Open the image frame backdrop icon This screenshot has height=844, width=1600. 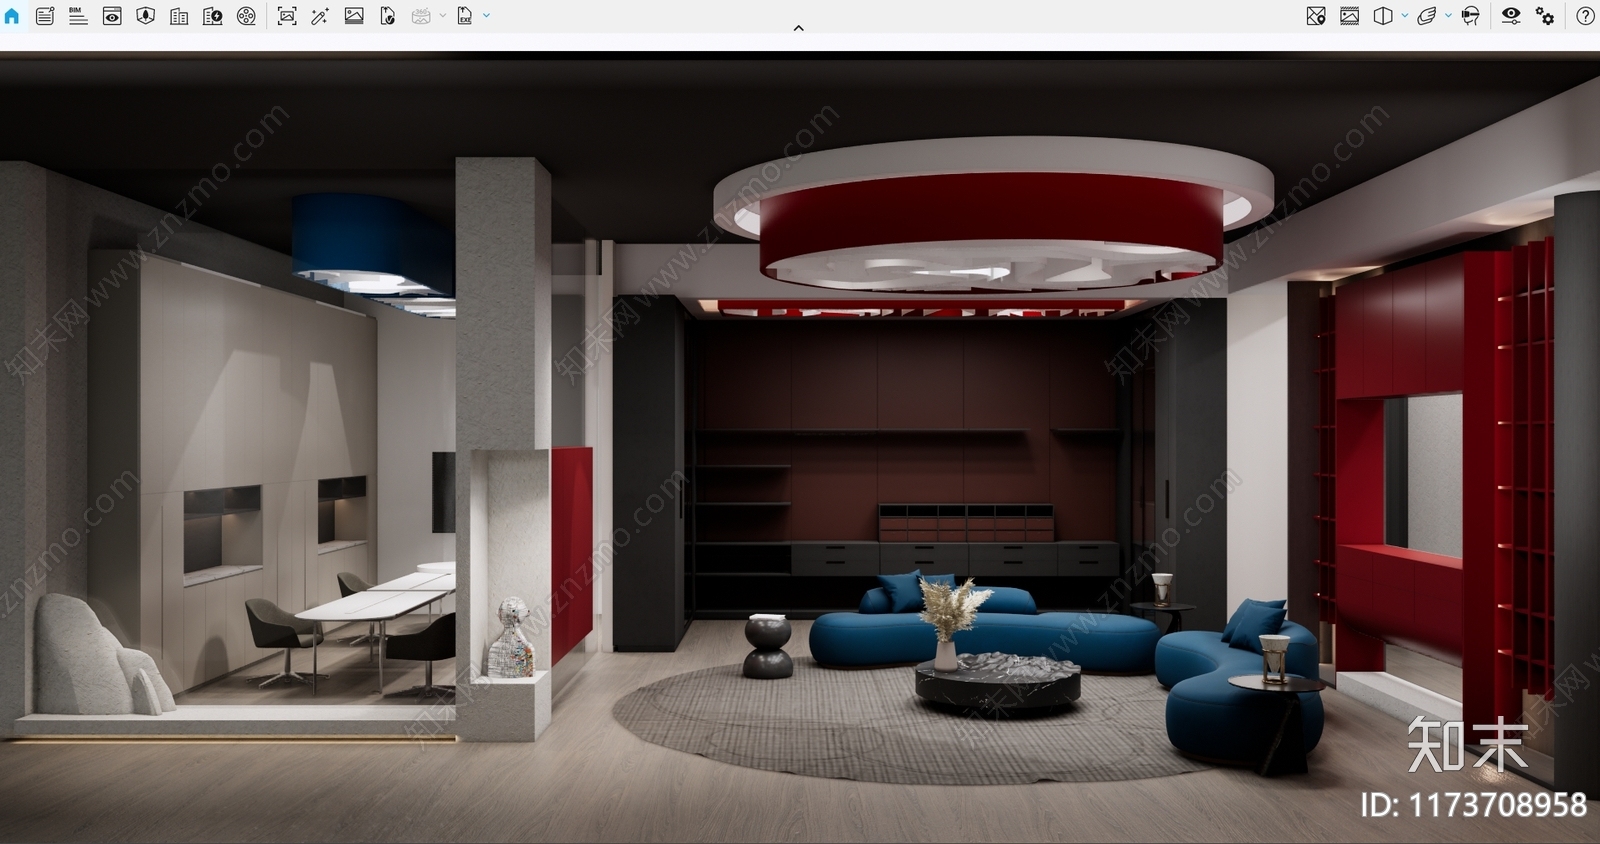coord(1350,16)
